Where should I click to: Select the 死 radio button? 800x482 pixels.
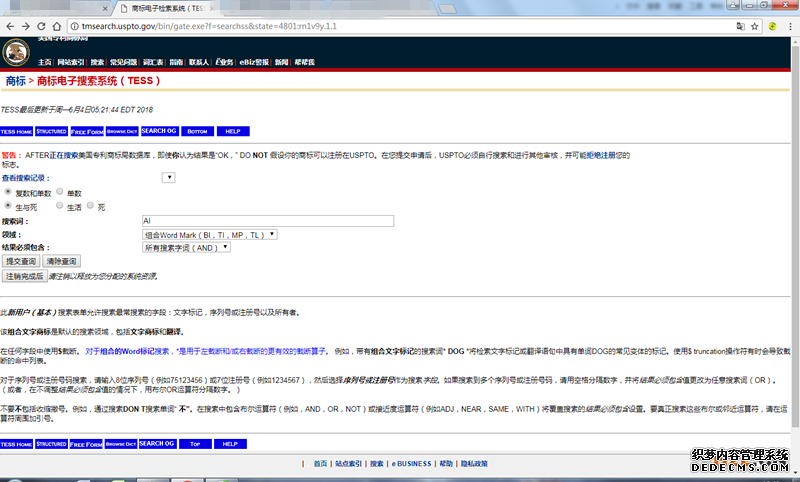click(x=90, y=205)
